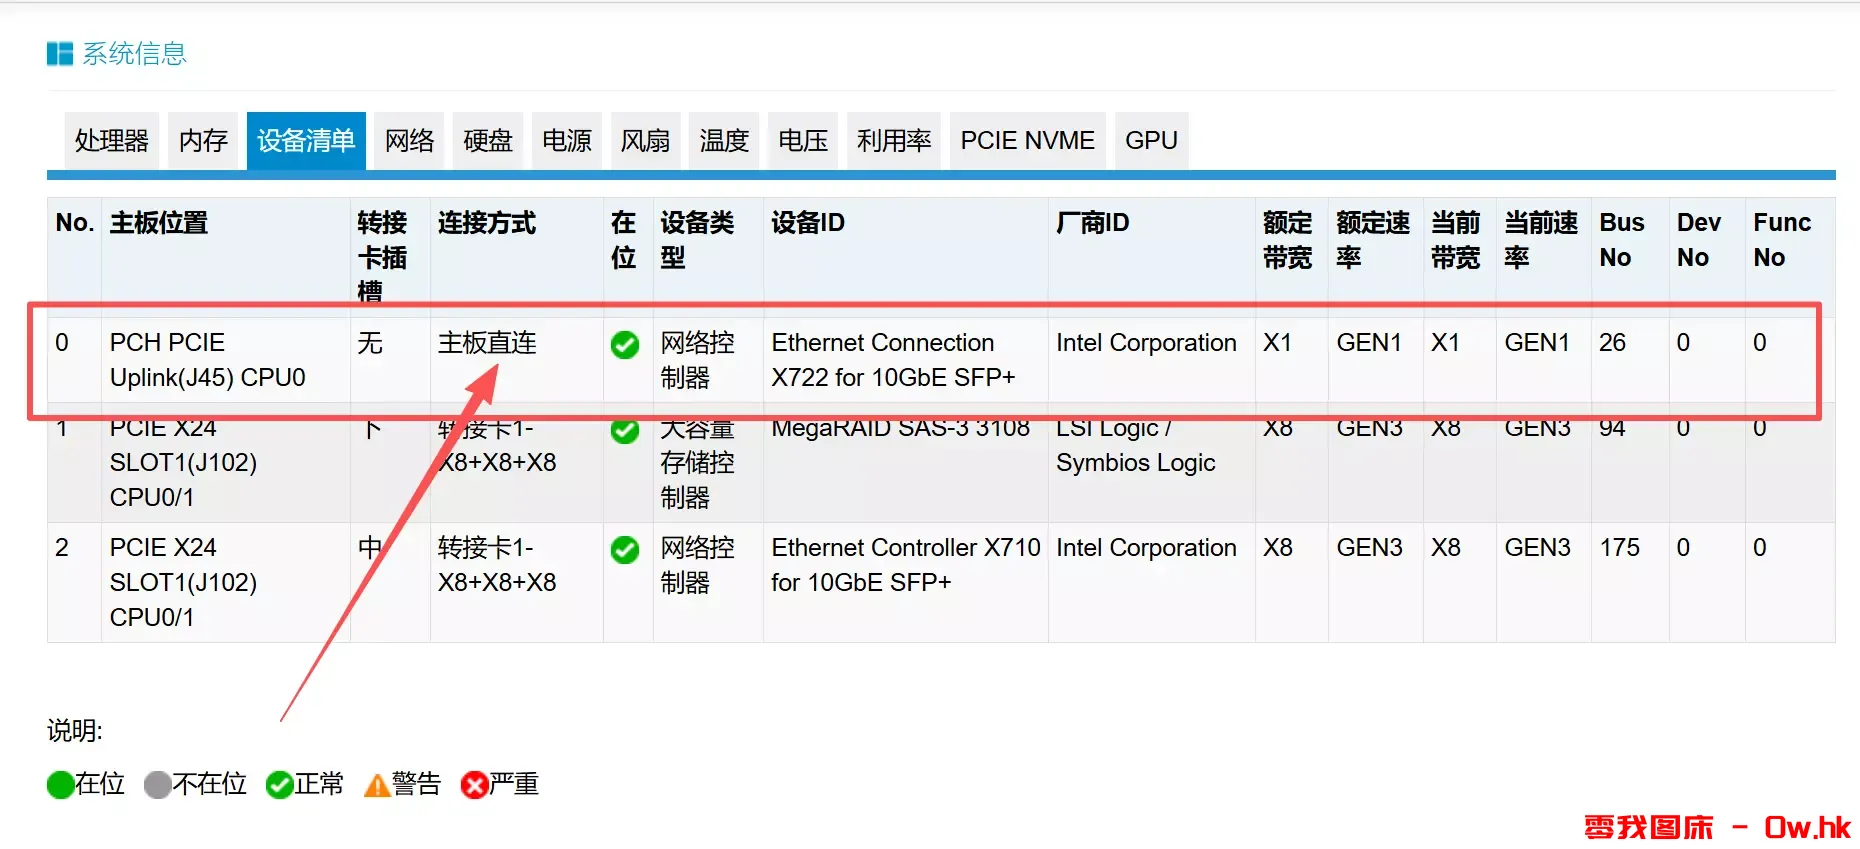Click the Ethernet Connection X722 device cell

pos(893,360)
